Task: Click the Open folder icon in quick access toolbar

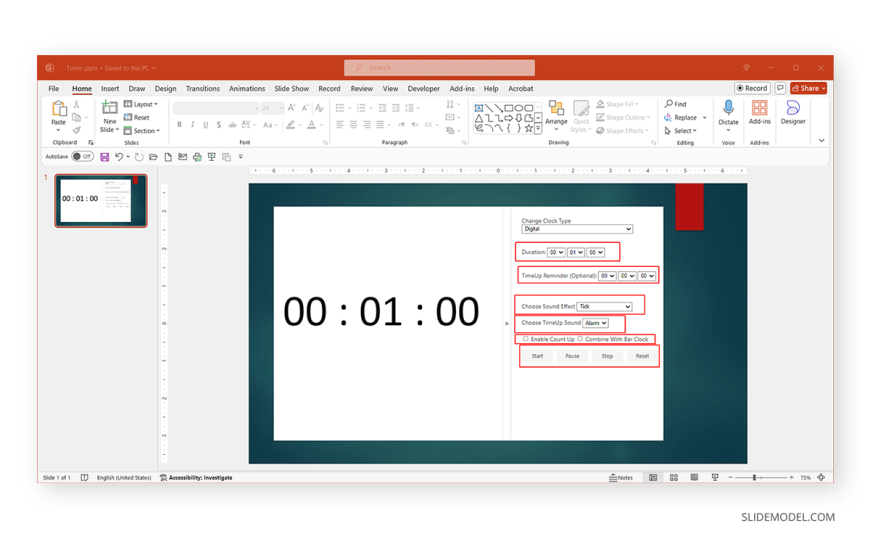Action: pos(153,157)
